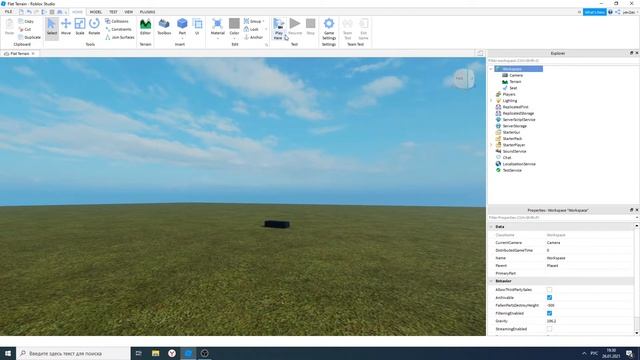Open the Toolbox panel
Image resolution: width=640 pixels, height=360 pixels.
[x=164, y=27]
